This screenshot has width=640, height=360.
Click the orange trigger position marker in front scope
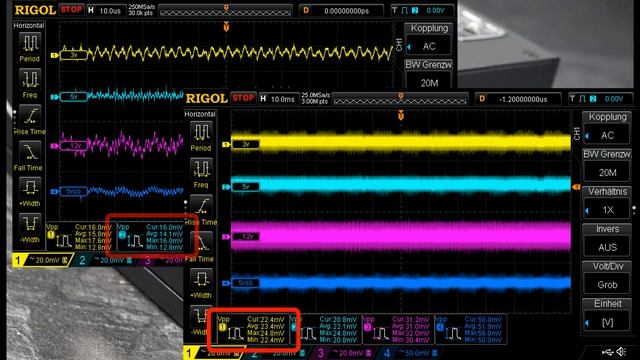(400, 116)
